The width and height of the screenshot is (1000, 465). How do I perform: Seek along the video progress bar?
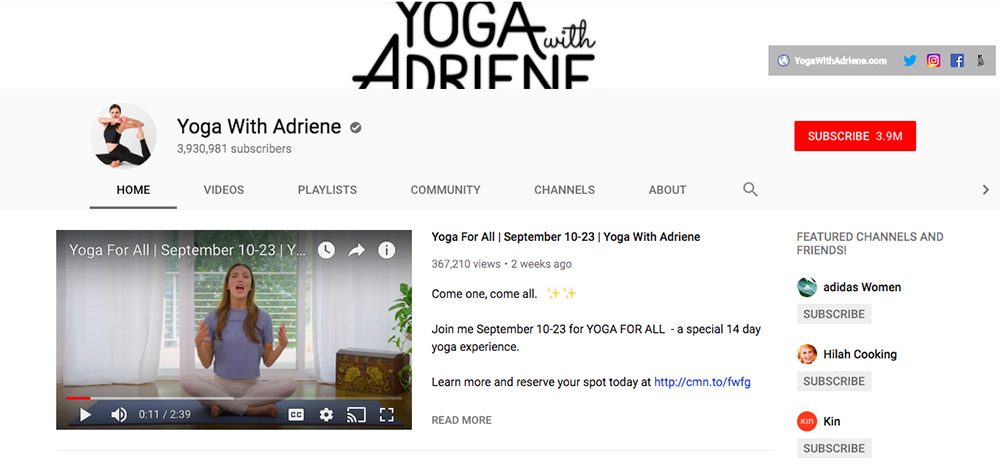coord(233,398)
